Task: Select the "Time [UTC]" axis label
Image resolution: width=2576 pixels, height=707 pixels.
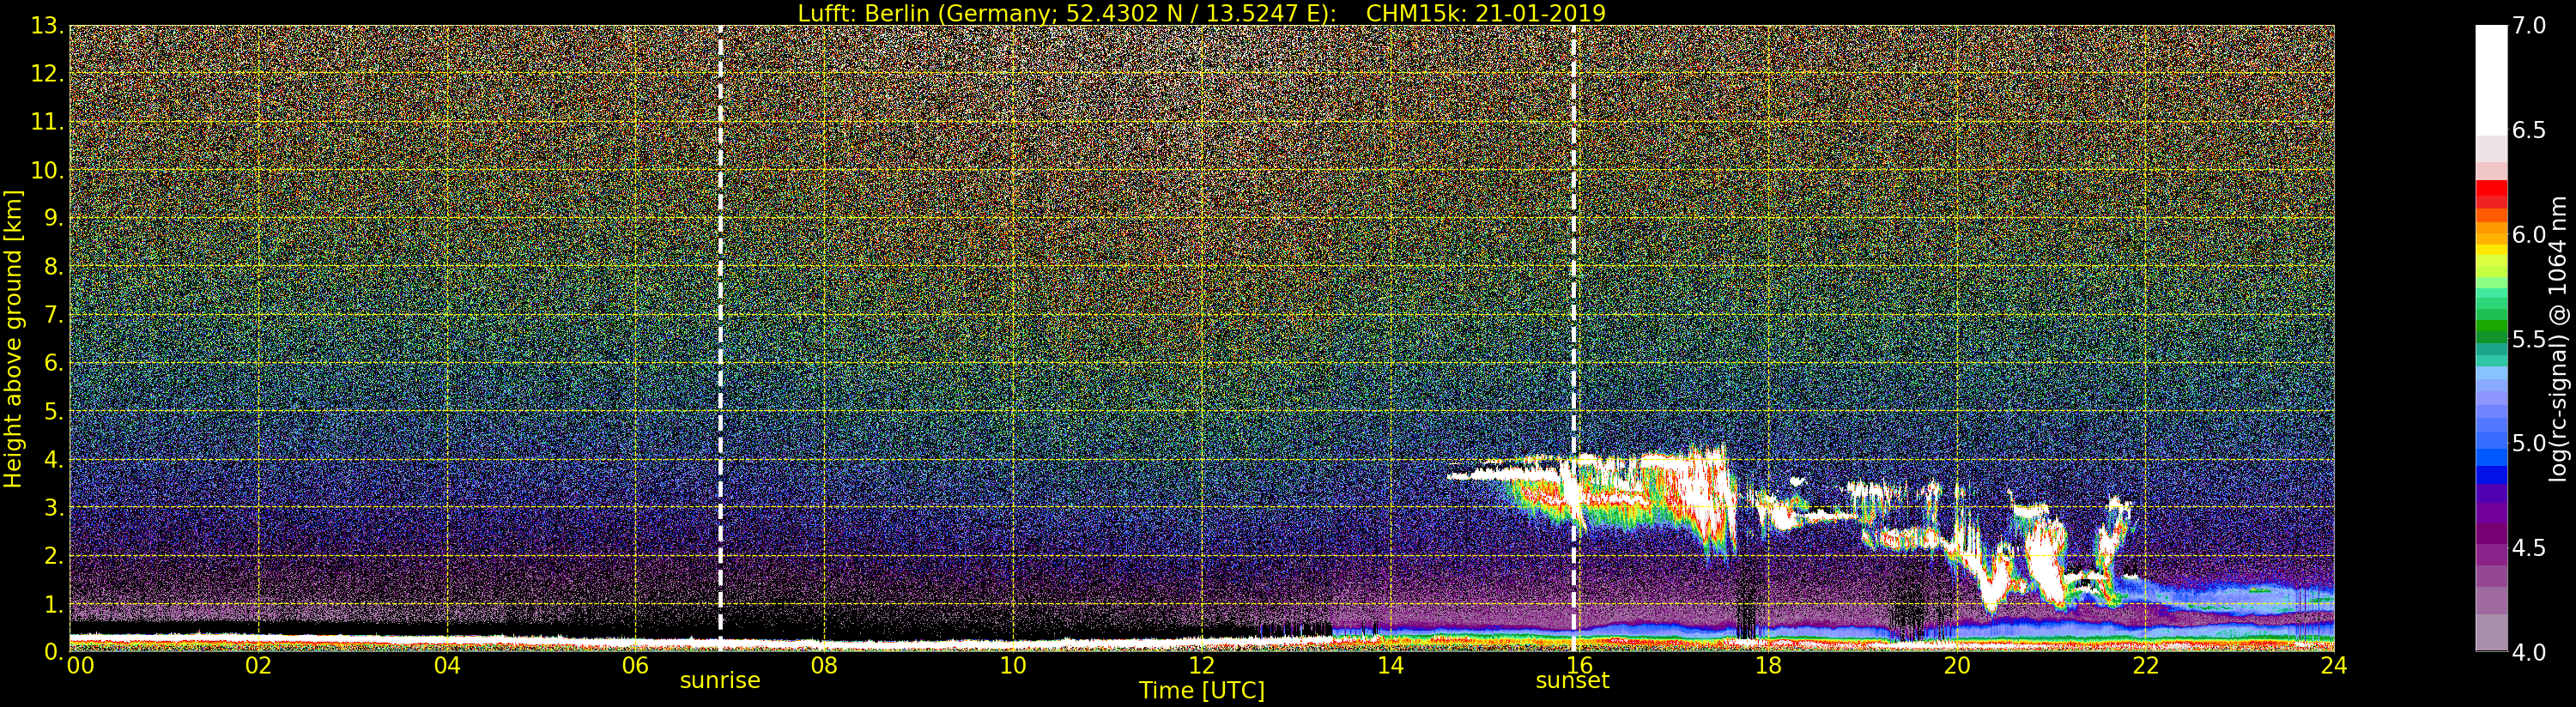Action: point(1202,690)
